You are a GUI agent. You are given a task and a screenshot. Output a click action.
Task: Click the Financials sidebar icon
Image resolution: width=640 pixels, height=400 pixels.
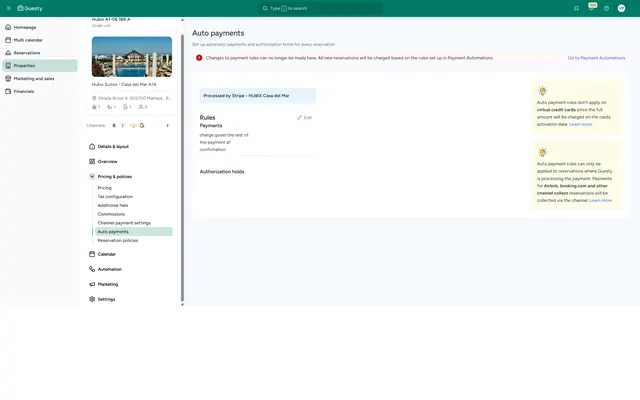8,91
